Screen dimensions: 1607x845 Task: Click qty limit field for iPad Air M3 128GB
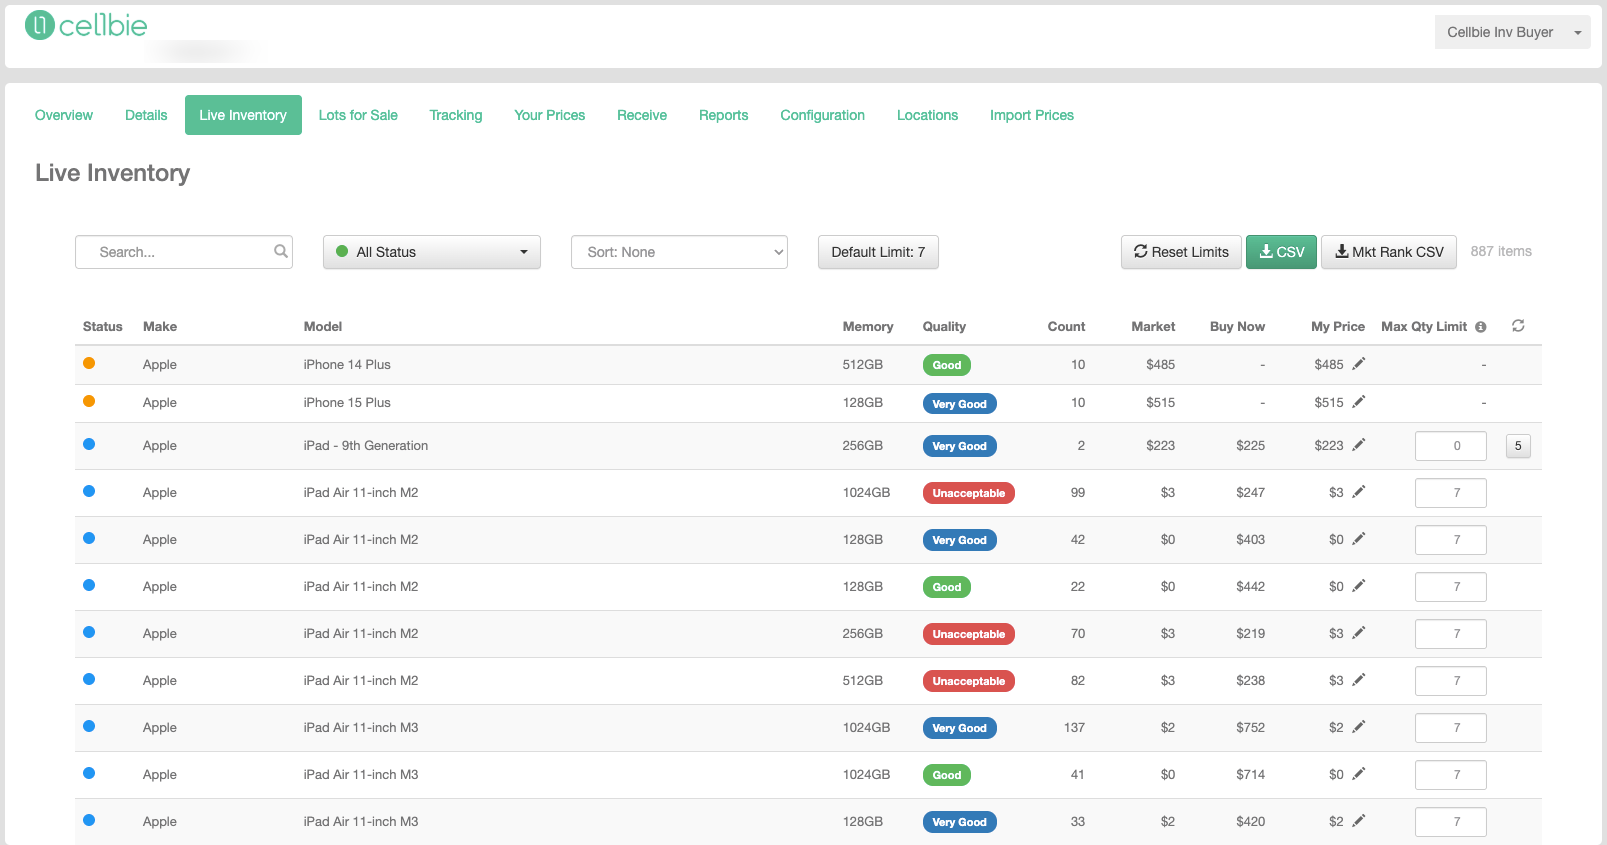click(1451, 822)
